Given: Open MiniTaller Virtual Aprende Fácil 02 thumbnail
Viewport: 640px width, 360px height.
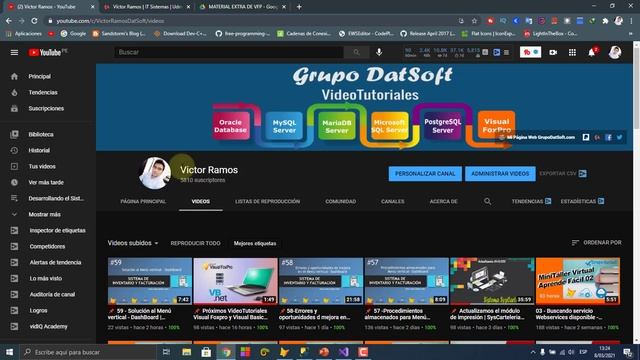Looking at the screenshot, I should (x=578, y=281).
